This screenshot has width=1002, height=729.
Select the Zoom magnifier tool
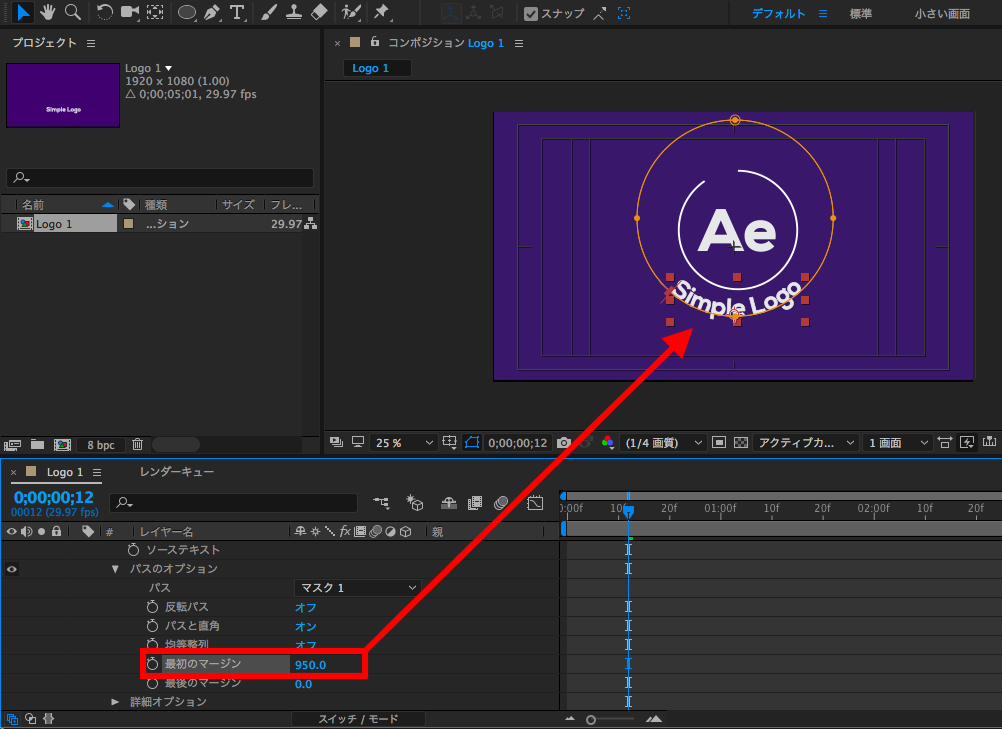coord(73,13)
